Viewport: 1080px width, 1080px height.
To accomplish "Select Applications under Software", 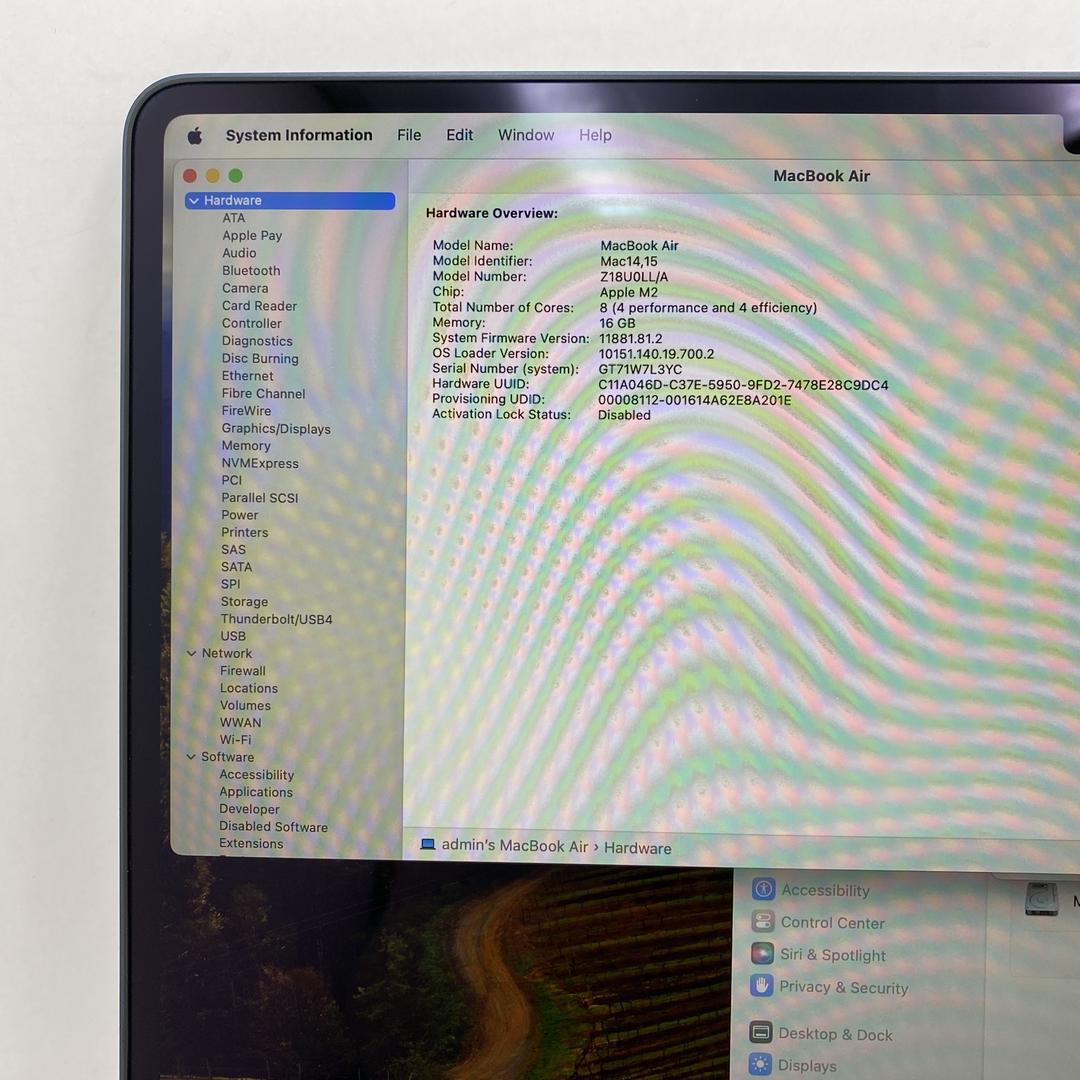I will (256, 792).
